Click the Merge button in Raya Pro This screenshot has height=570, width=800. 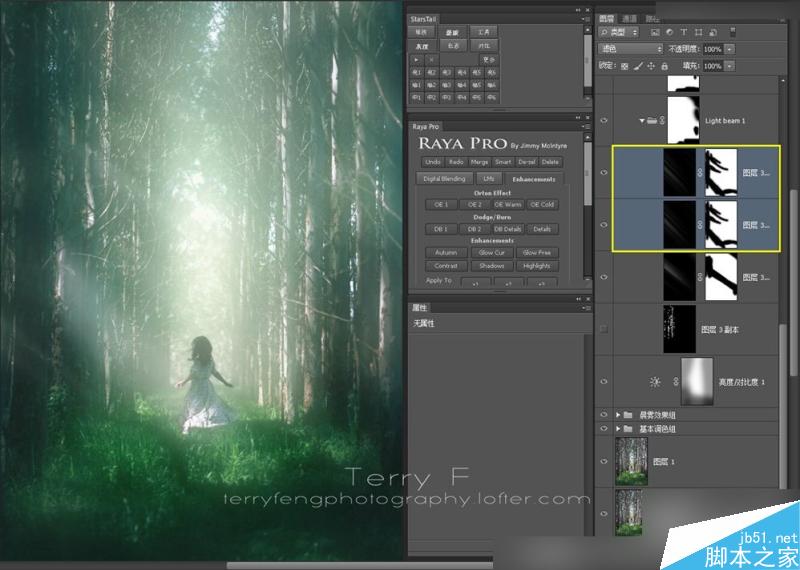(x=479, y=162)
